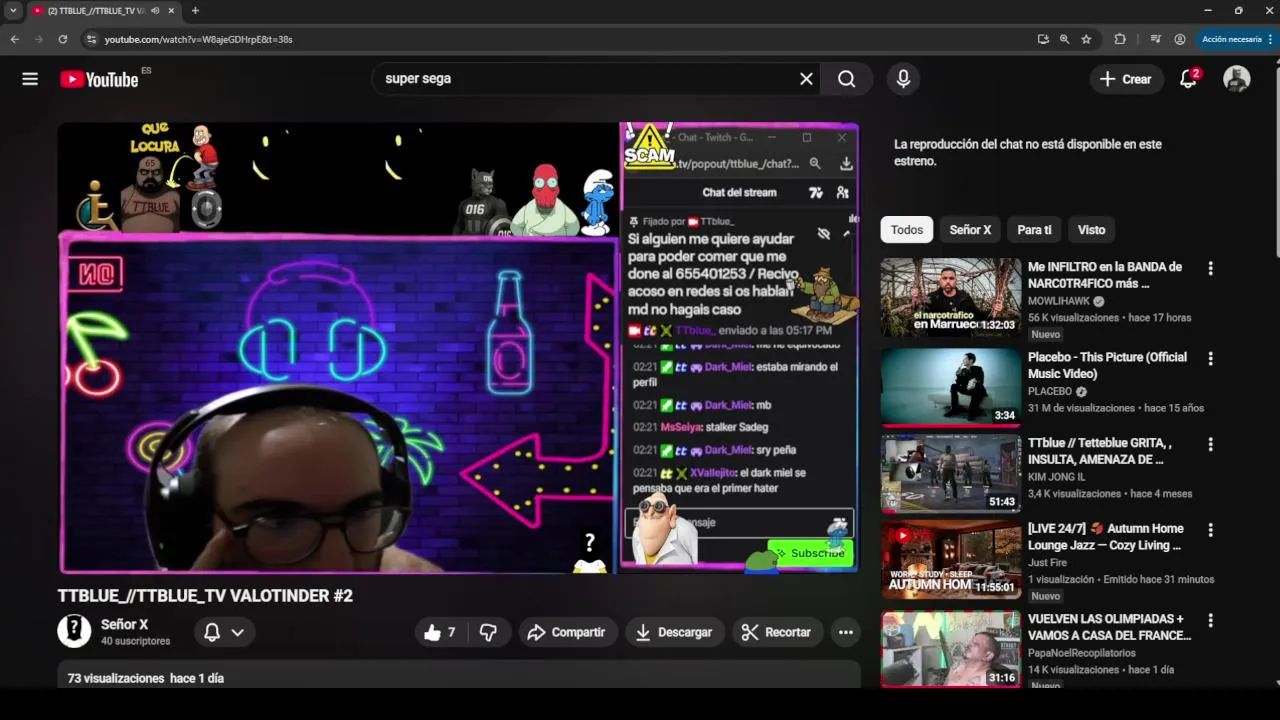
Task: Go to YouTube home via the logo
Action: pyautogui.click(x=99, y=79)
